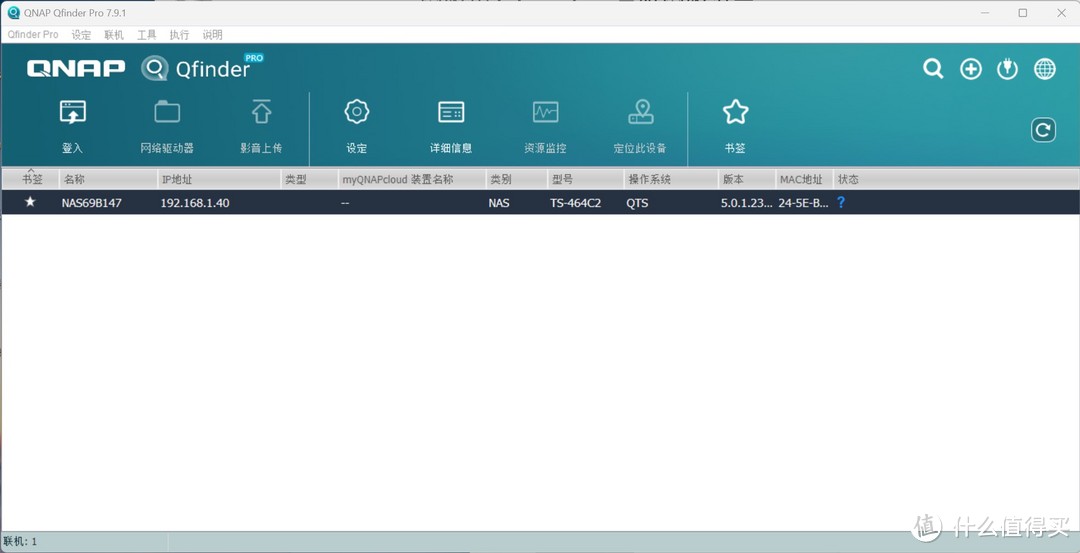
Task: Click the blue question mark status icon
Action: tap(840, 202)
